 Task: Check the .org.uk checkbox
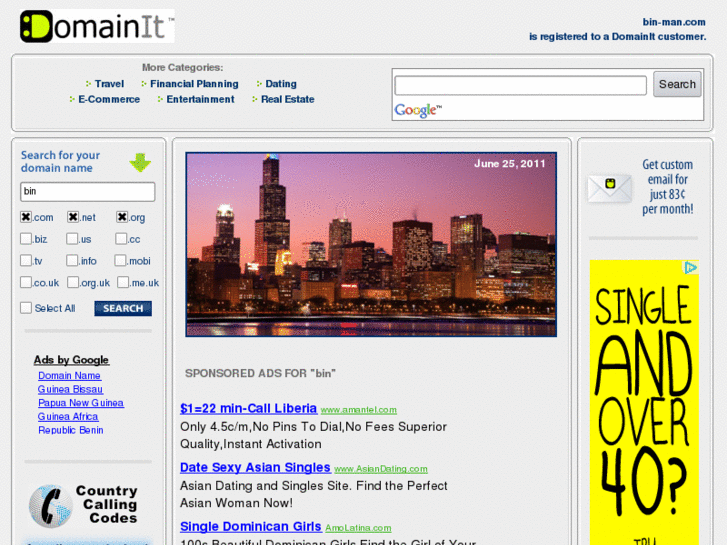[x=73, y=282]
